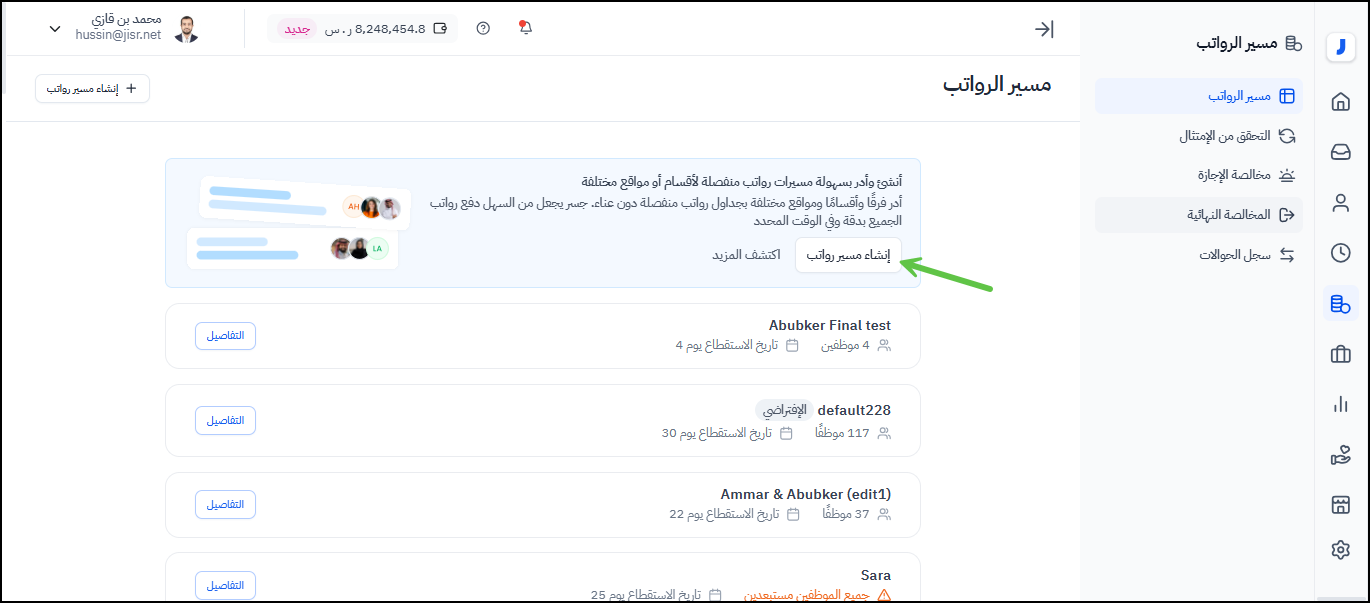1370x603 pixels.
Task: Click the clock attendance icon
Action: pyautogui.click(x=1340, y=253)
